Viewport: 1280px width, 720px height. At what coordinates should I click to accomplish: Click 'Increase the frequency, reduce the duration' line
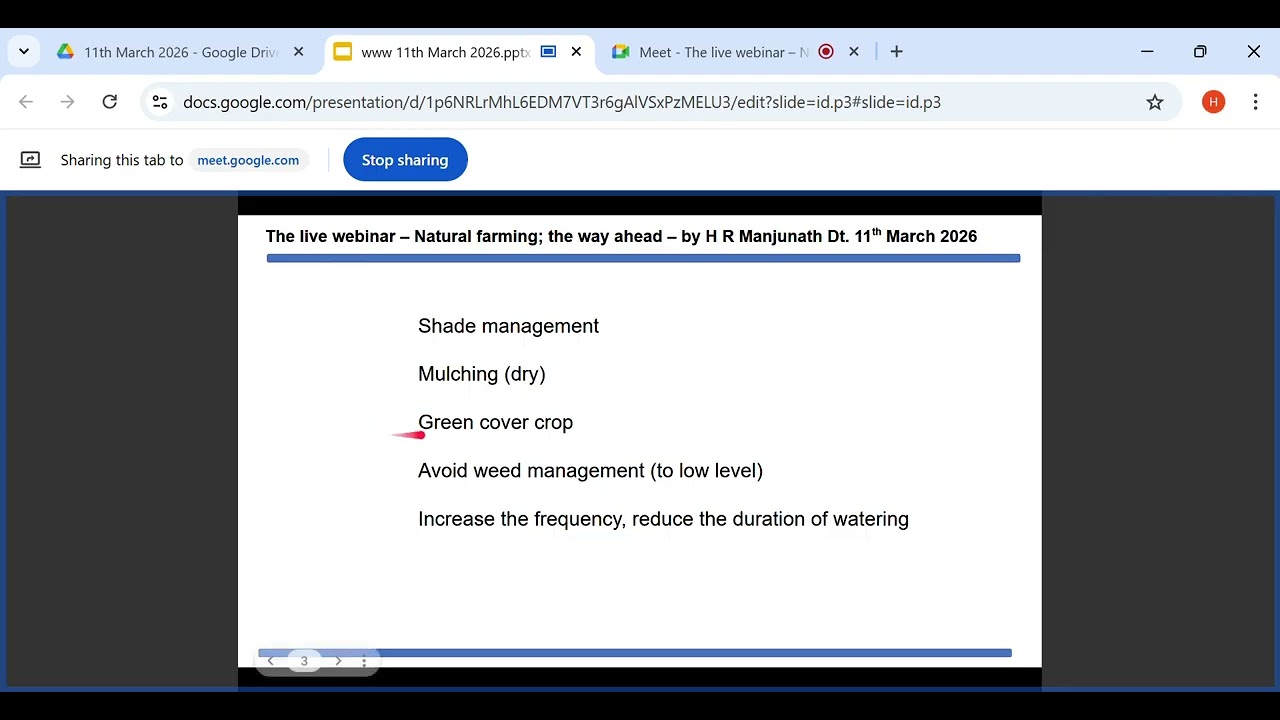pos(663,519)
